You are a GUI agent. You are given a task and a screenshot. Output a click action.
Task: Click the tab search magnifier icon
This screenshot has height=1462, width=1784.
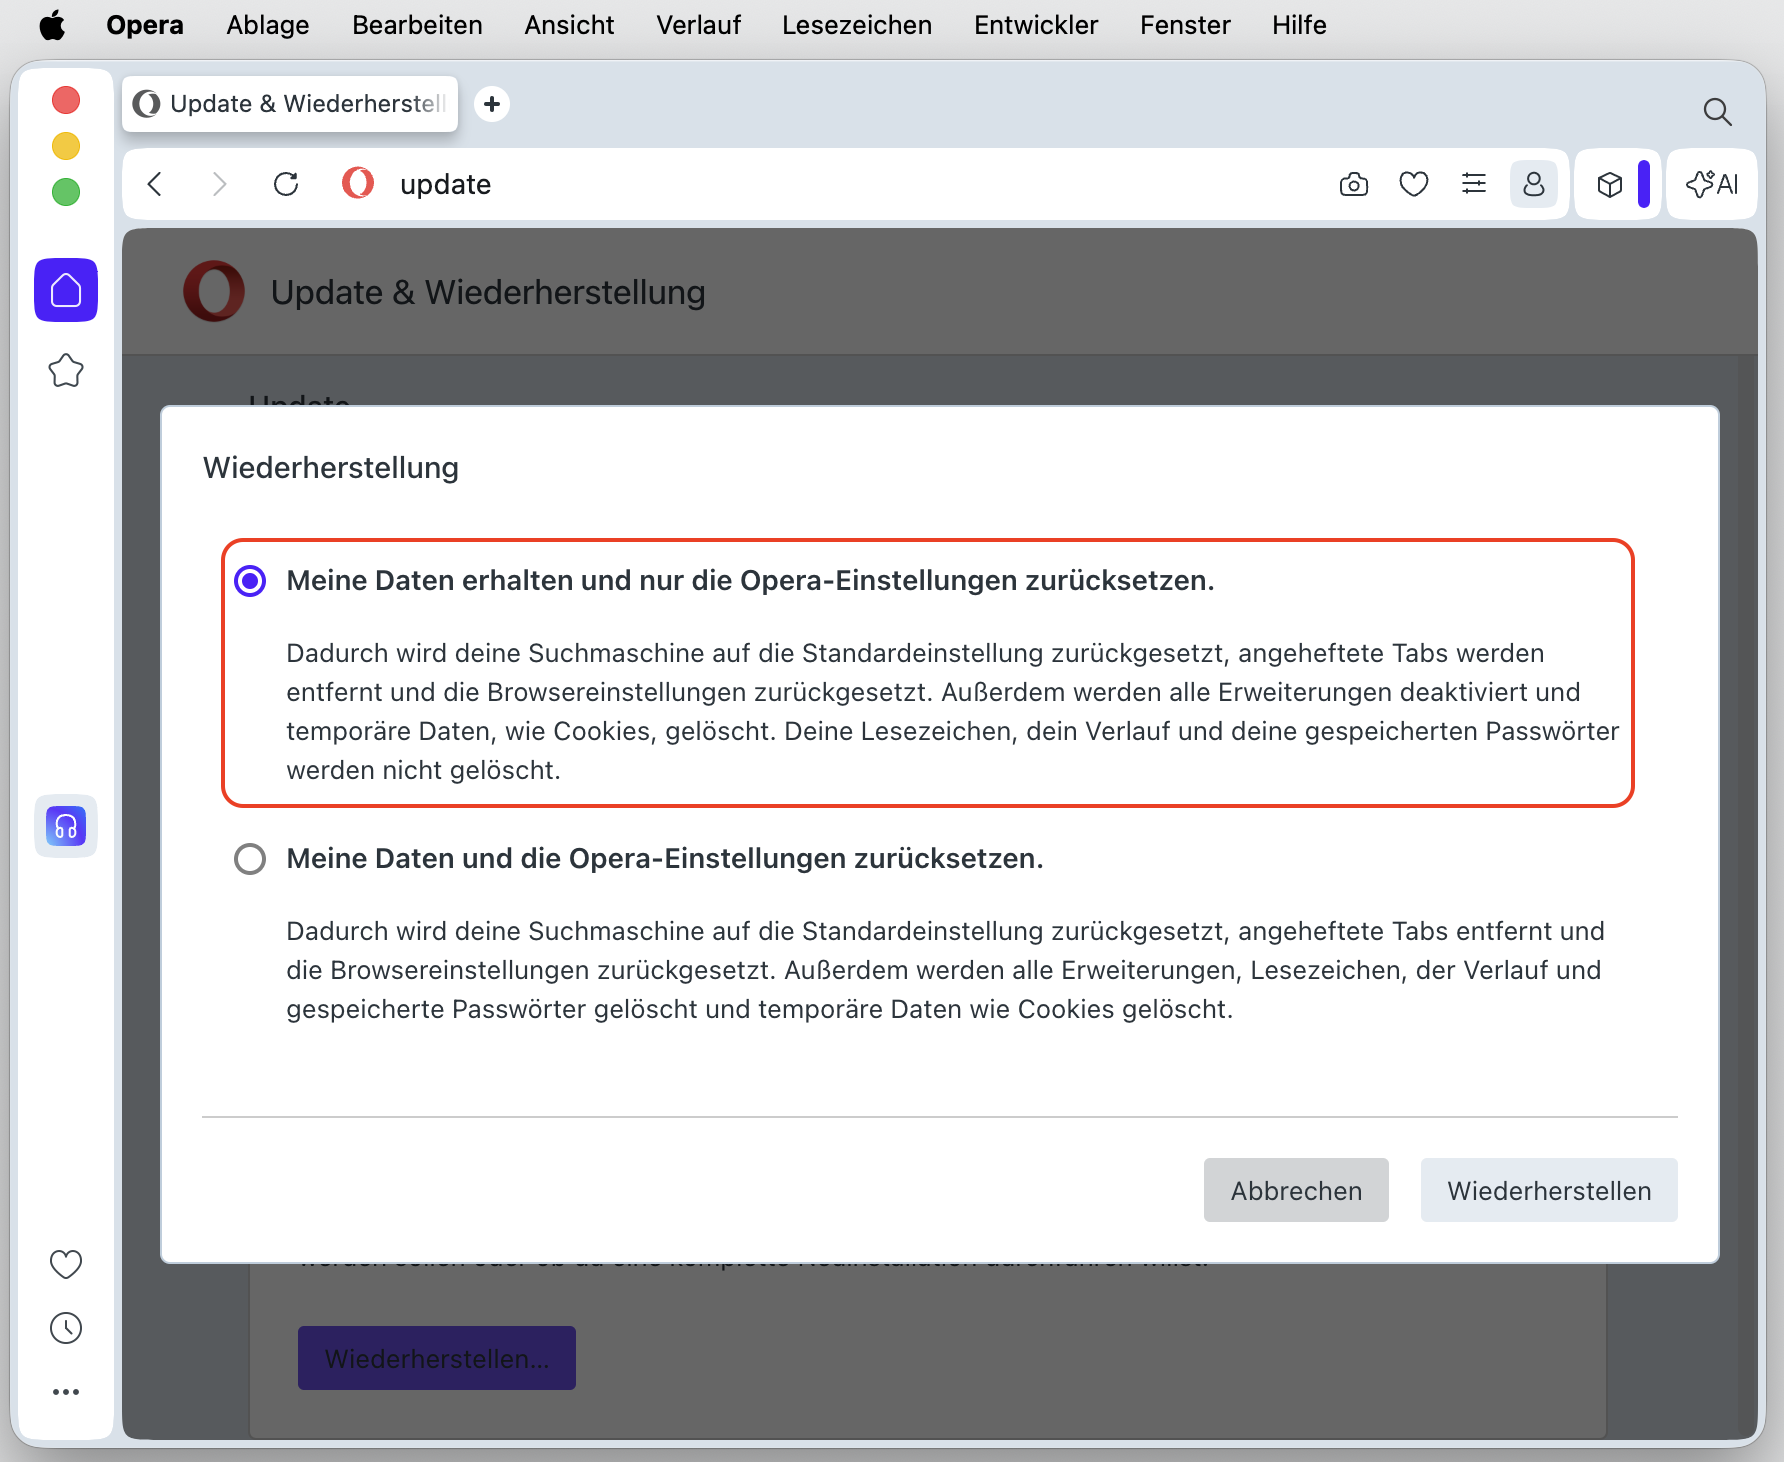pyautogui.click(x=1717, y=112)
